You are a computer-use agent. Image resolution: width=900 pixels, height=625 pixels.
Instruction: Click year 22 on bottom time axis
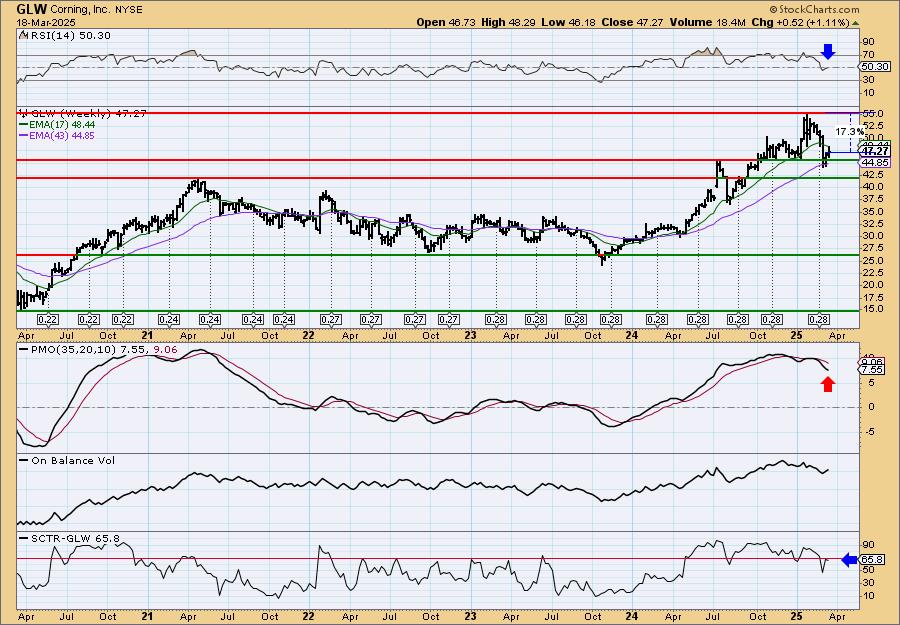[309, 616]
